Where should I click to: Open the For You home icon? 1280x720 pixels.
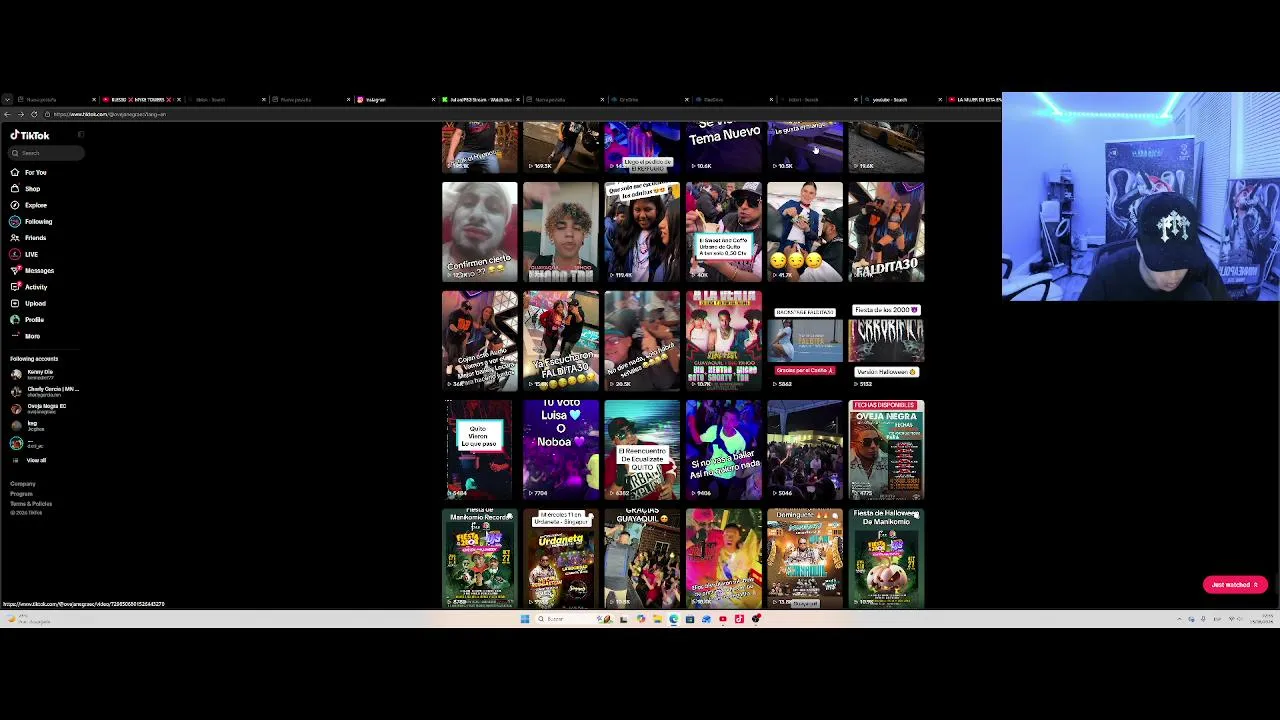pyautogui.click(x=15, y=172)
